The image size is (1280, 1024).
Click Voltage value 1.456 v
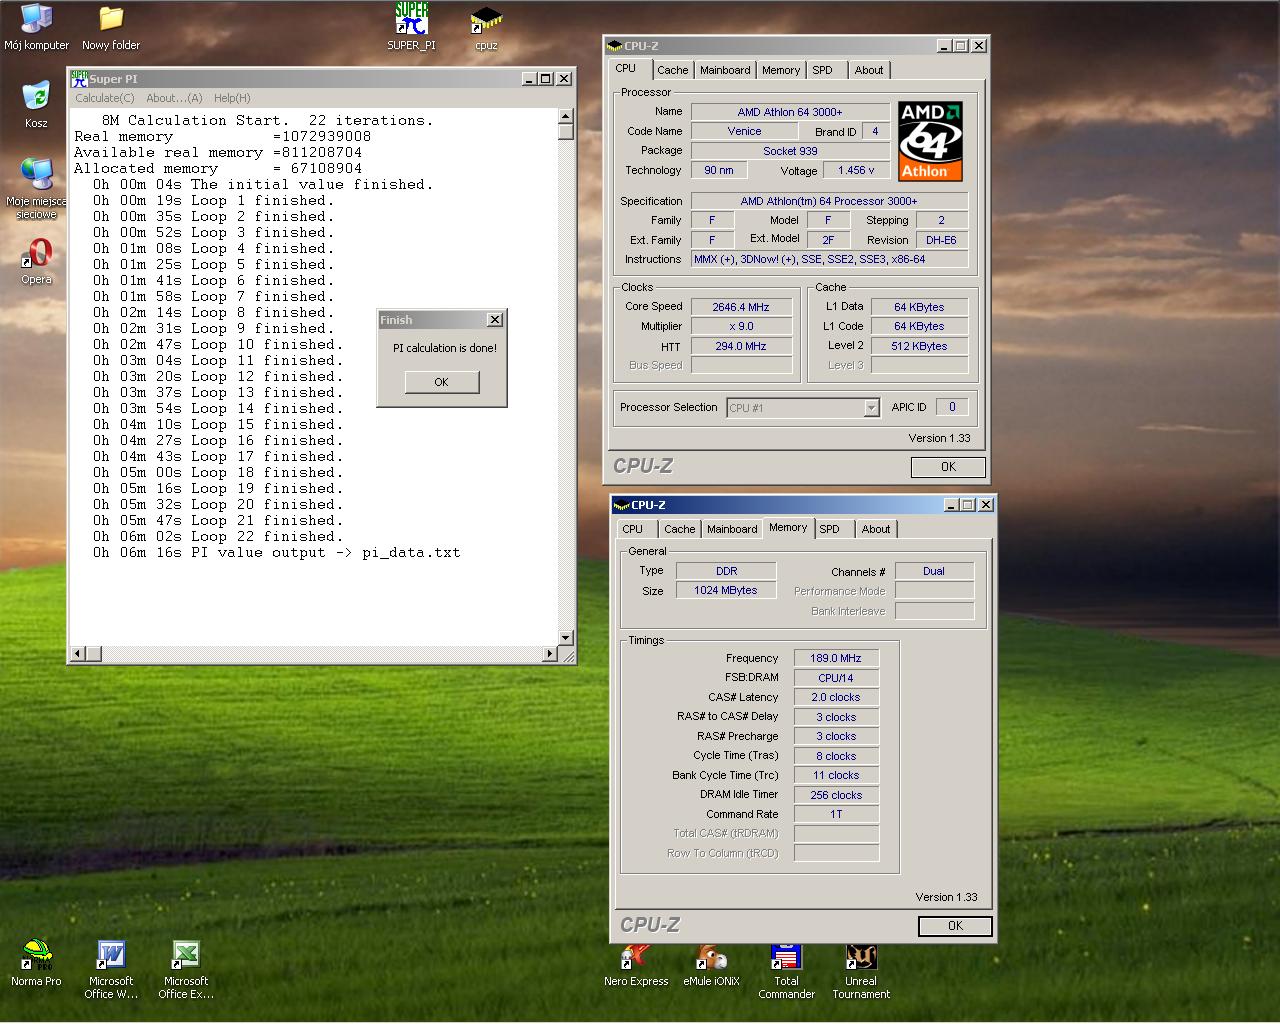pos(856,170)
